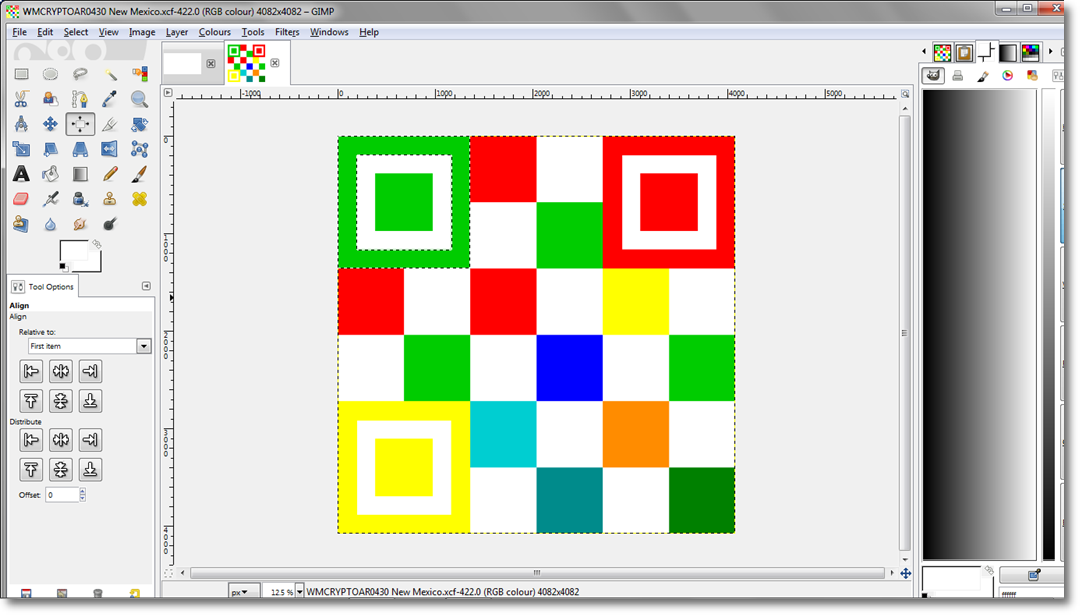1080x615 pixels.
Task: Show previous dock tabs with left arrow
Action: click(924, 52)
